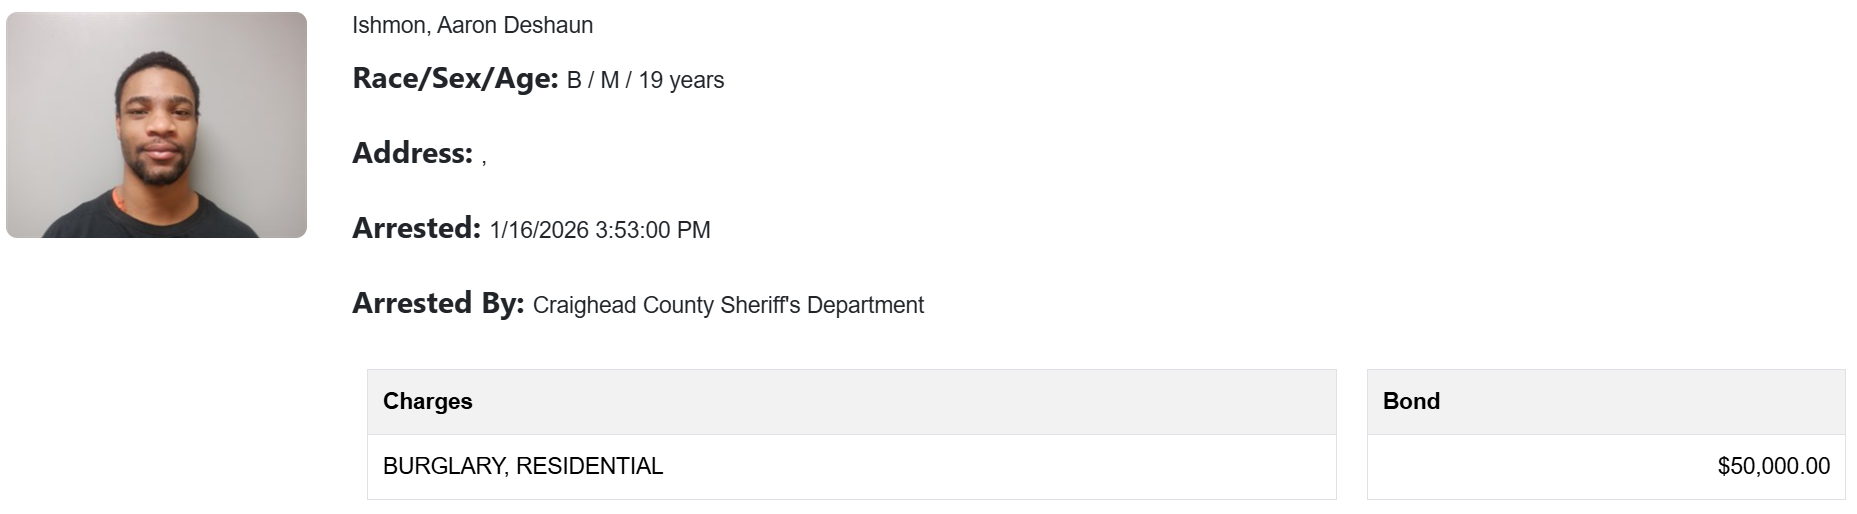Click the Bond table header

1411,401
